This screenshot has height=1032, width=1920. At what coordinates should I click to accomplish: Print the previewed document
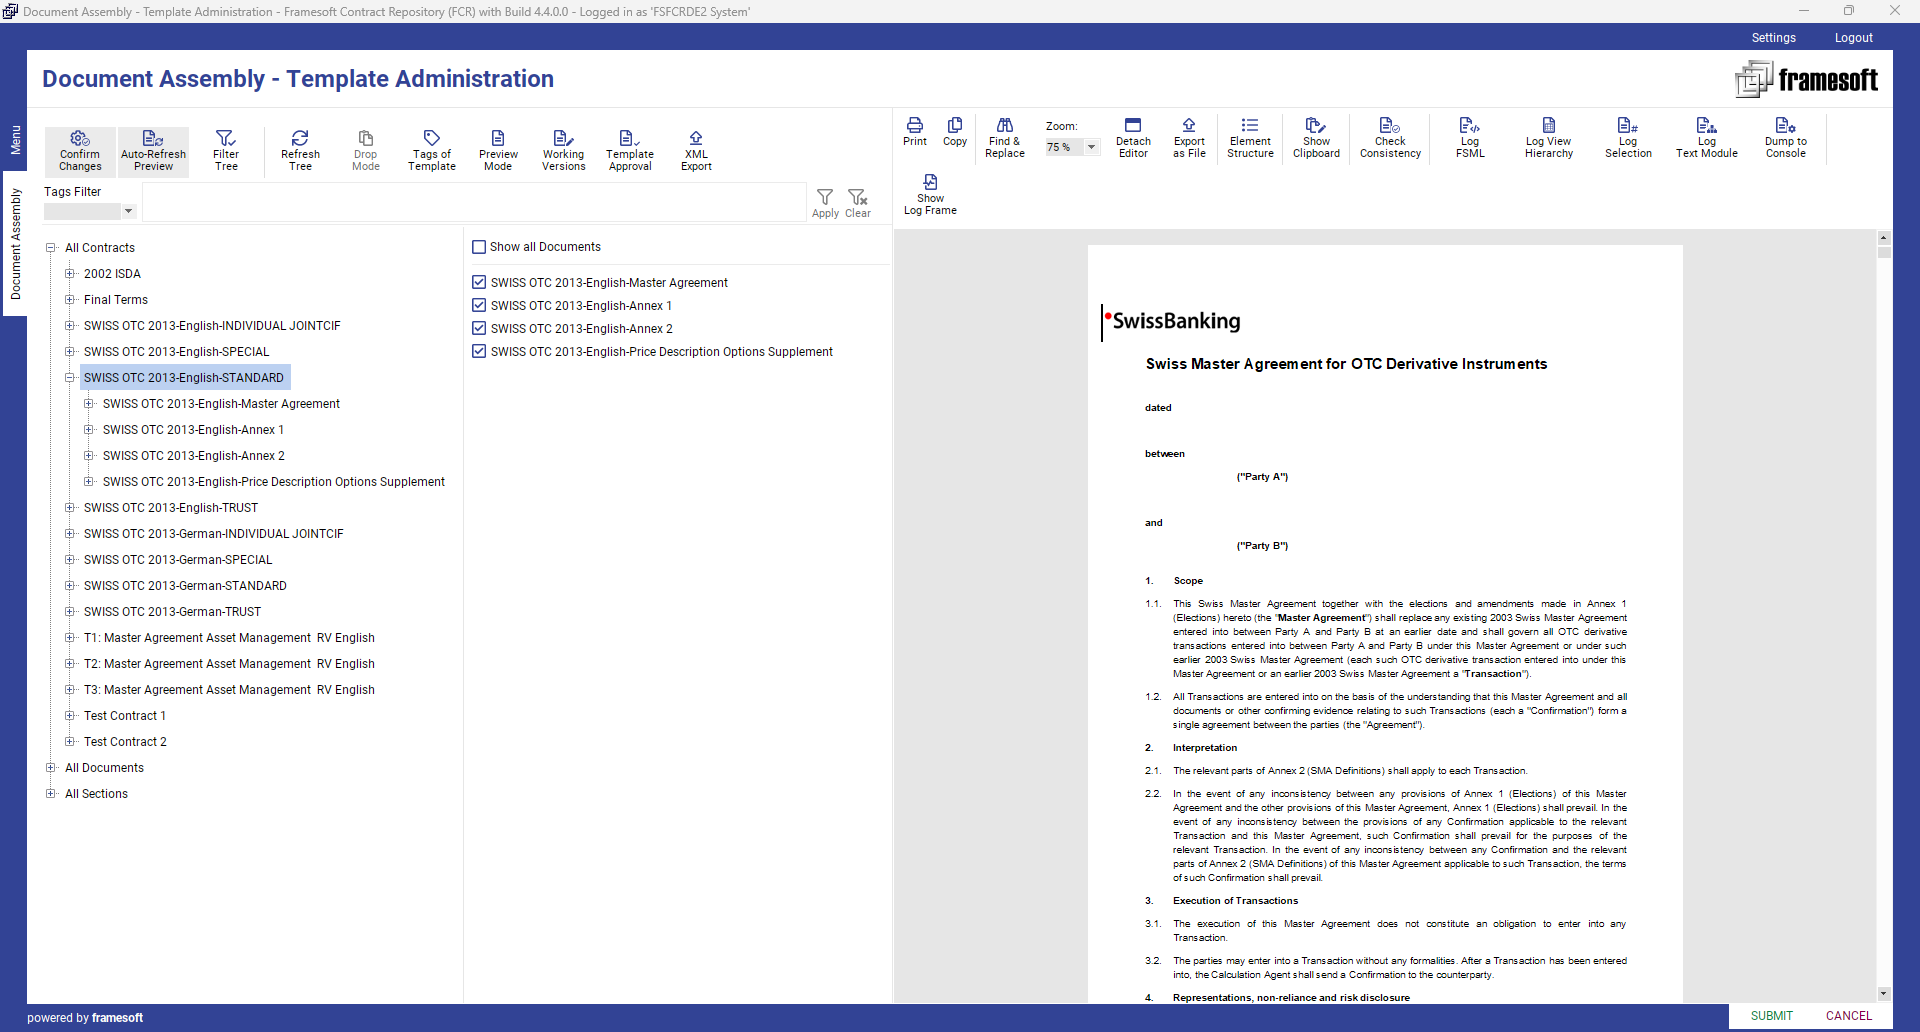tap(915, 132)
